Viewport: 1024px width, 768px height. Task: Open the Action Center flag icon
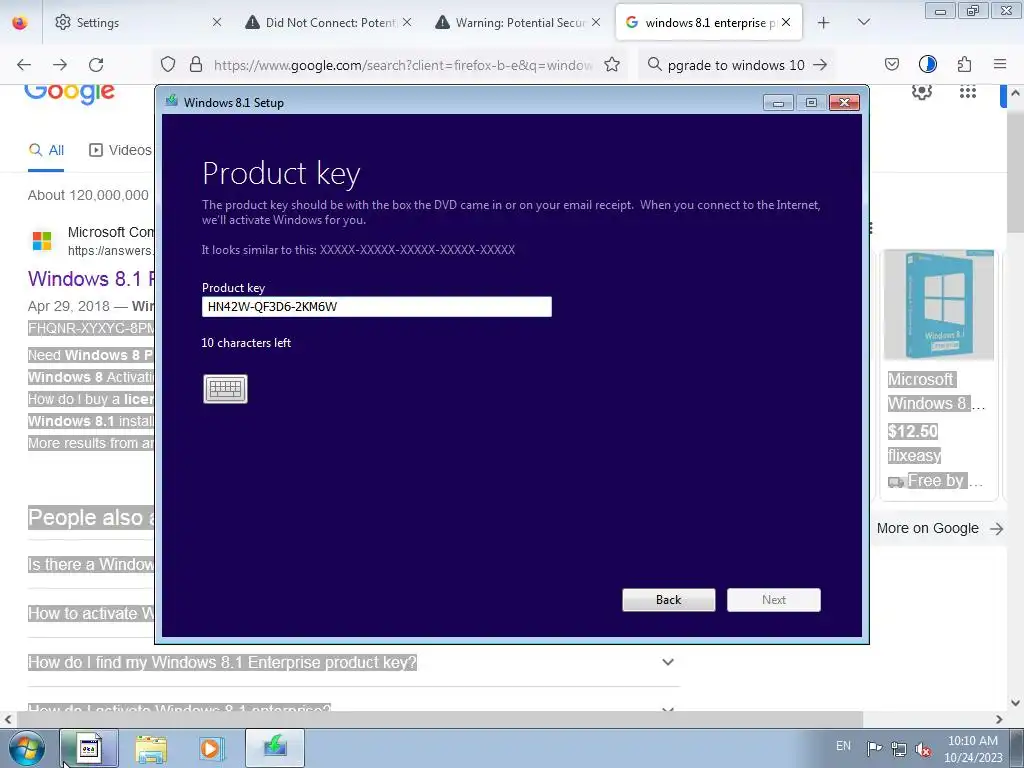point(874,748)
